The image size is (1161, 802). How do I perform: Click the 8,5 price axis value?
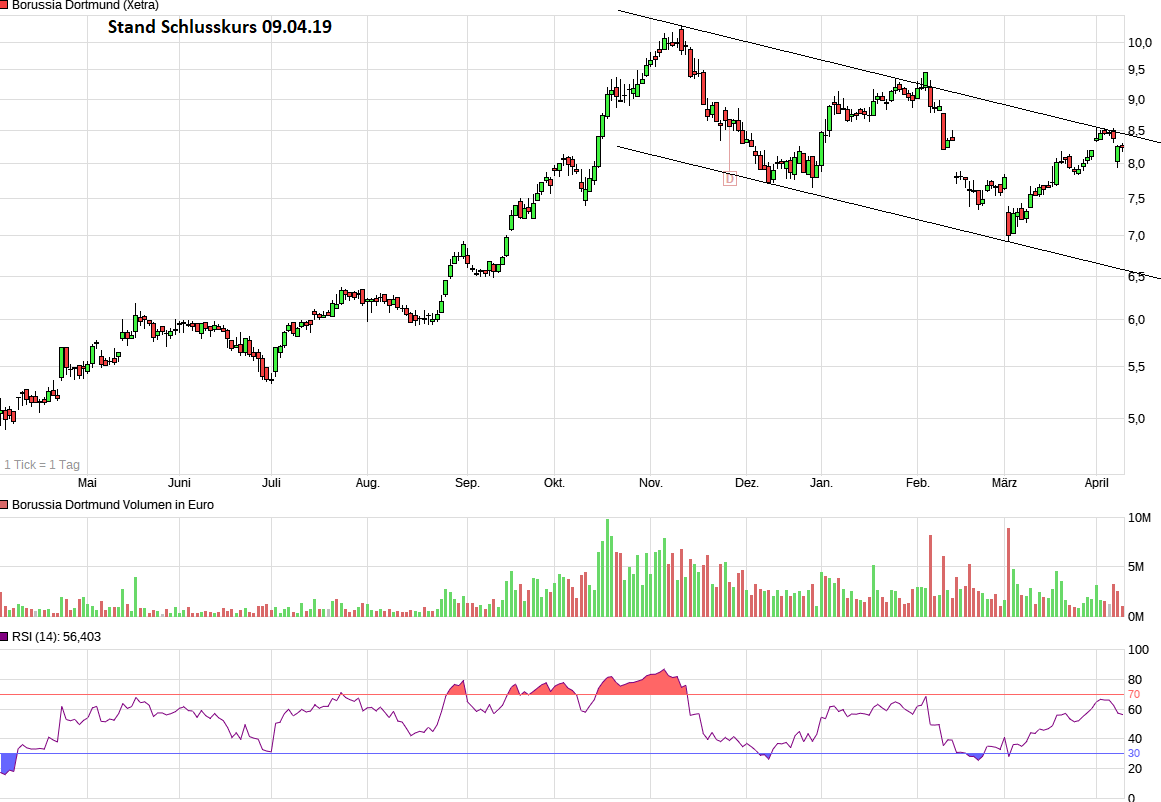[x=1137, y=131]
